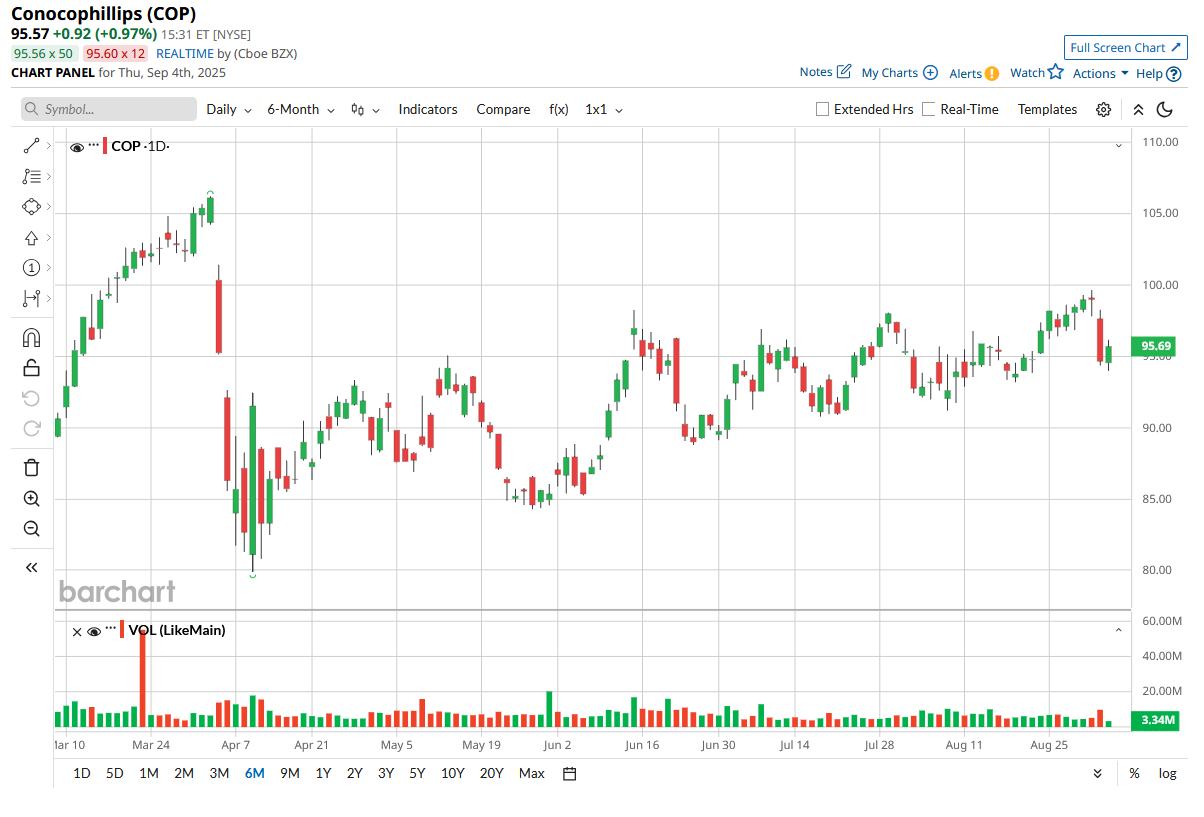Add chart with My Charts plus icon
Screen dimensions: 1204x817
[x=930, y=73]
